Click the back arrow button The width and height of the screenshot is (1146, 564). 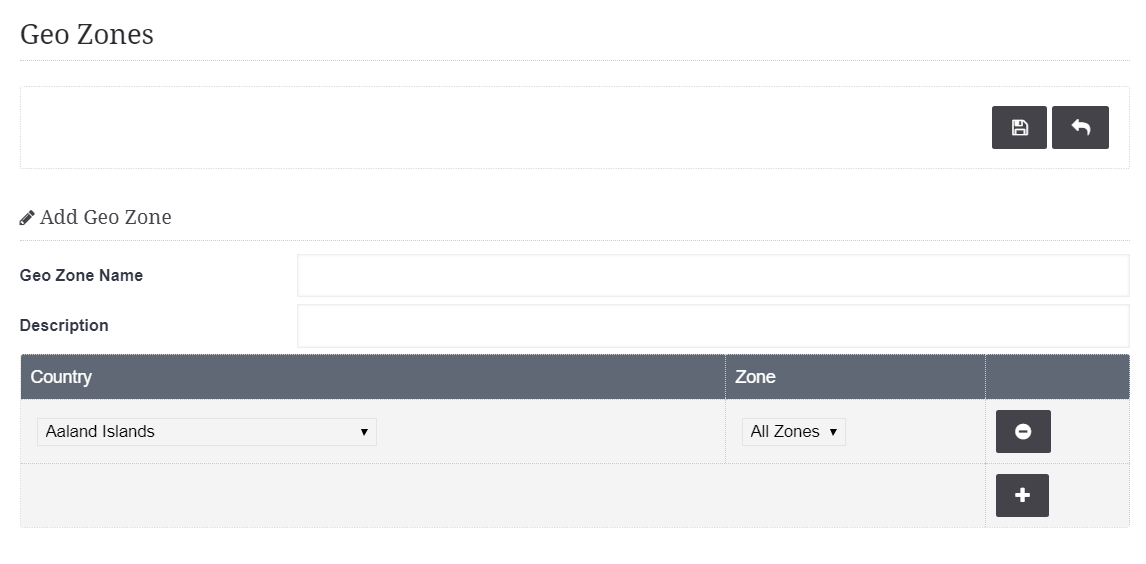click(x=1080, y=128)
